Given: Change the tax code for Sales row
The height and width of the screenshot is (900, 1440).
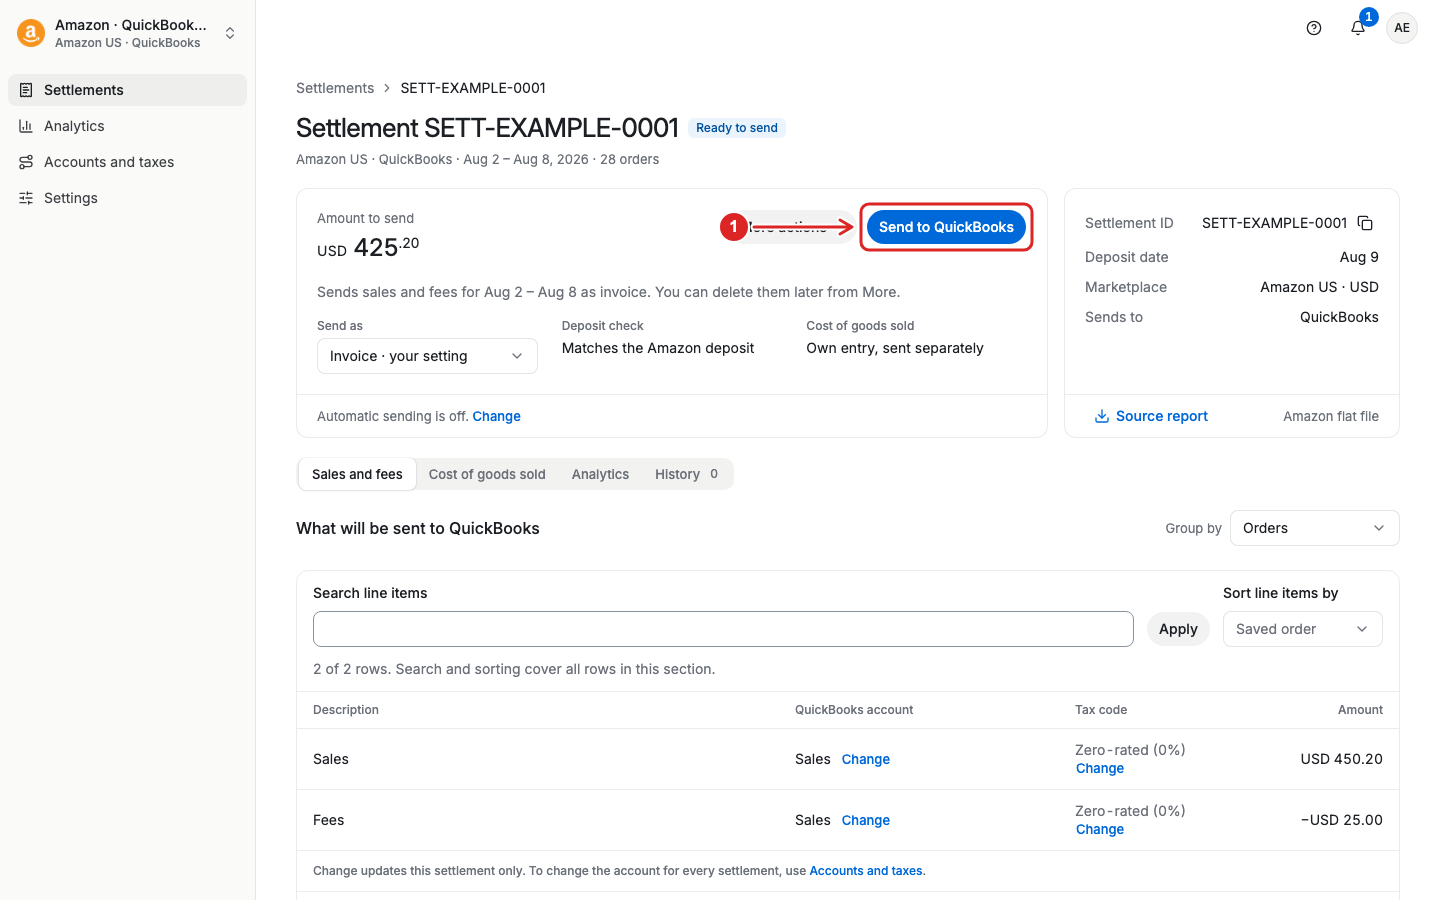Looking at the screenshot, I should [x=1100, y=768].
